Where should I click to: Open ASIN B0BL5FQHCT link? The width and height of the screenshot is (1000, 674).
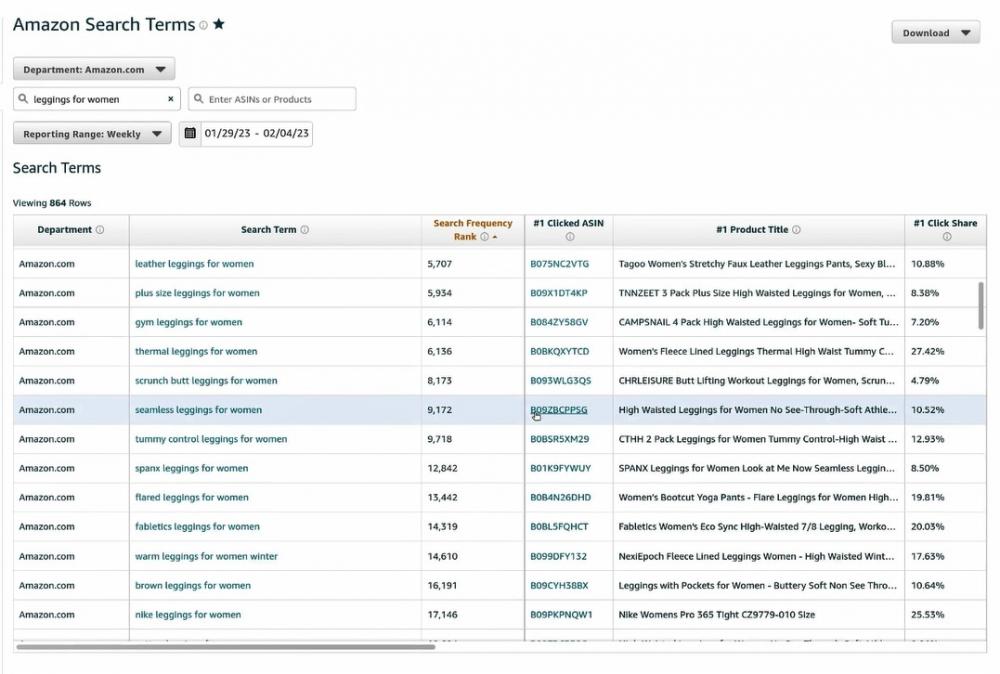click(559, 527)
